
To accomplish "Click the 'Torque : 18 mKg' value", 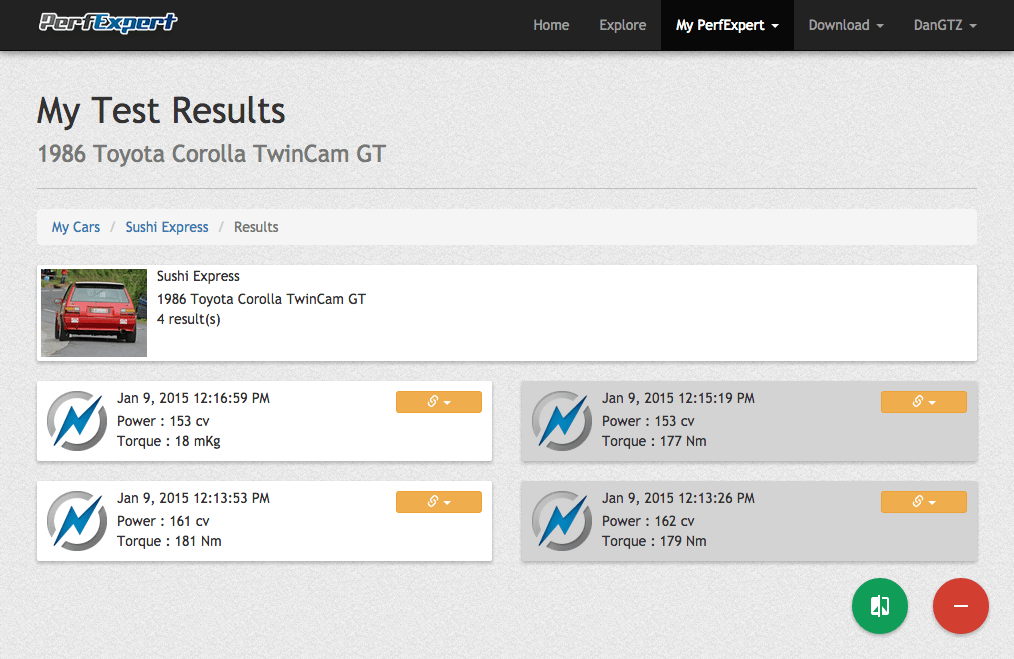I will coord(169,441).
